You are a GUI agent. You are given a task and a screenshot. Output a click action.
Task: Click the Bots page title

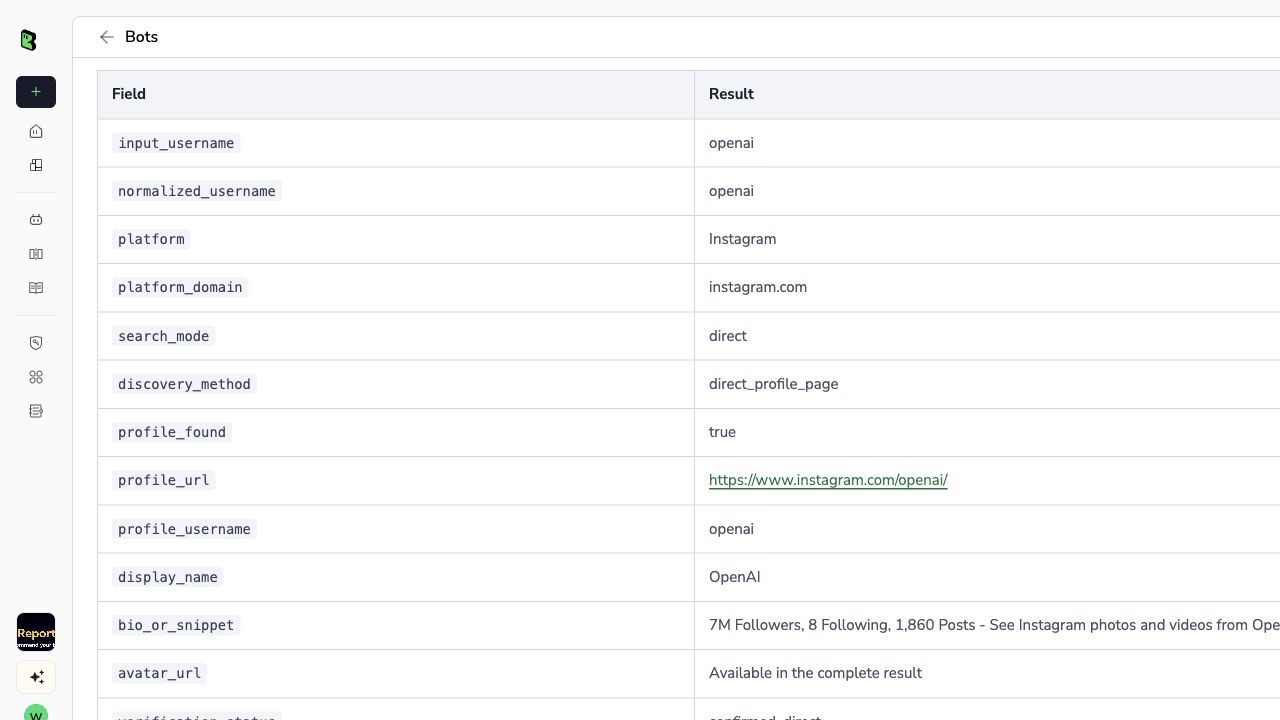(141, 37)
